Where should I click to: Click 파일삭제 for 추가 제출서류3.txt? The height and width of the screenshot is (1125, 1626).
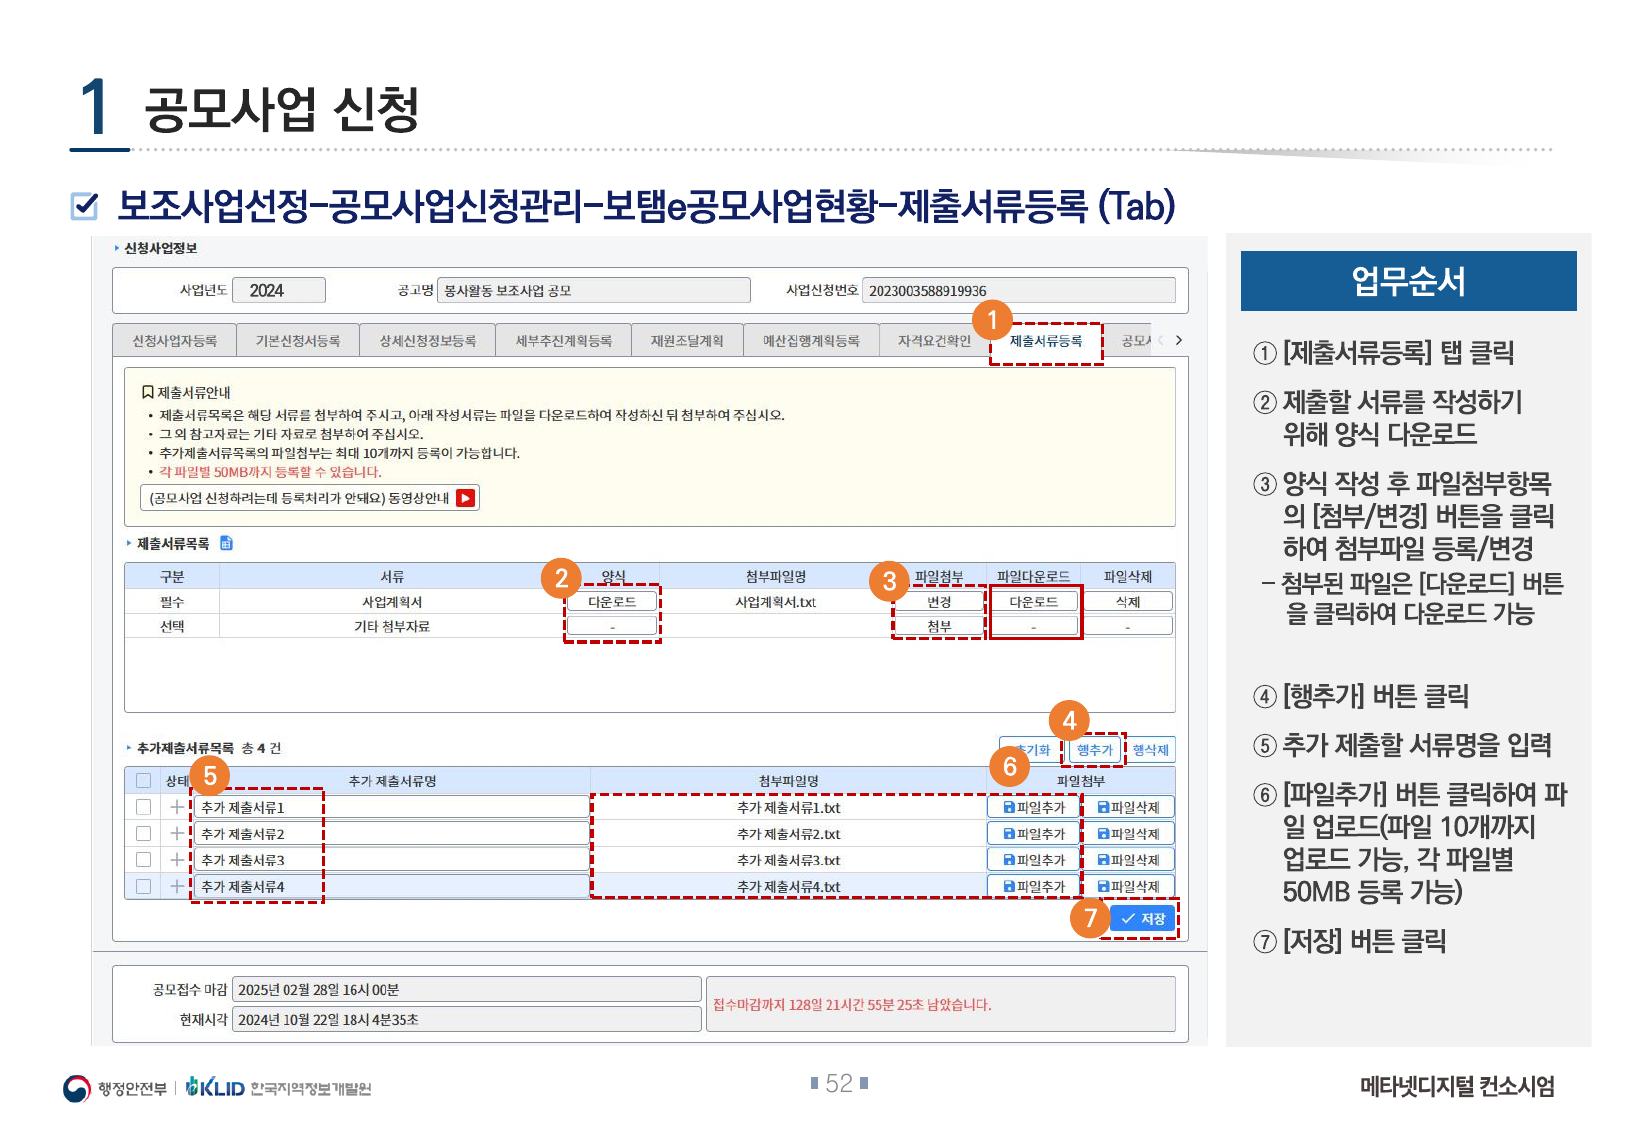tap(1128, 860)
